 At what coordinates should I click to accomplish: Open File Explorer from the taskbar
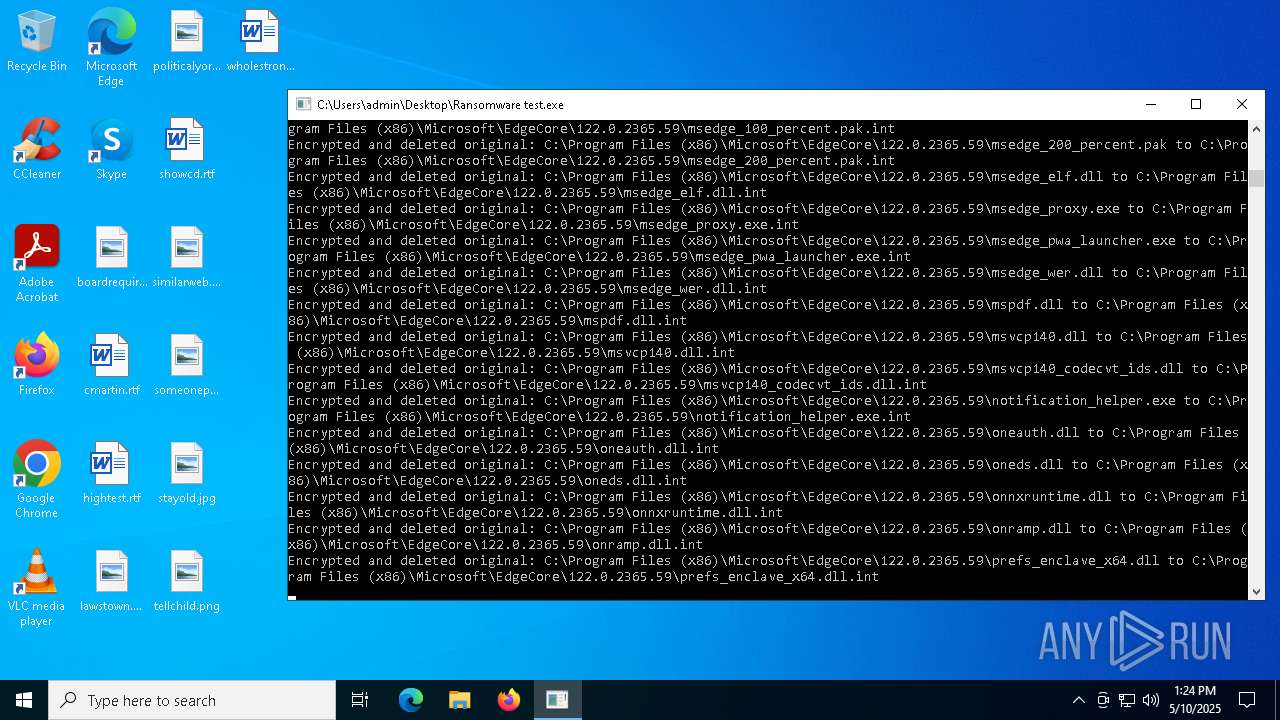[459, 700]
